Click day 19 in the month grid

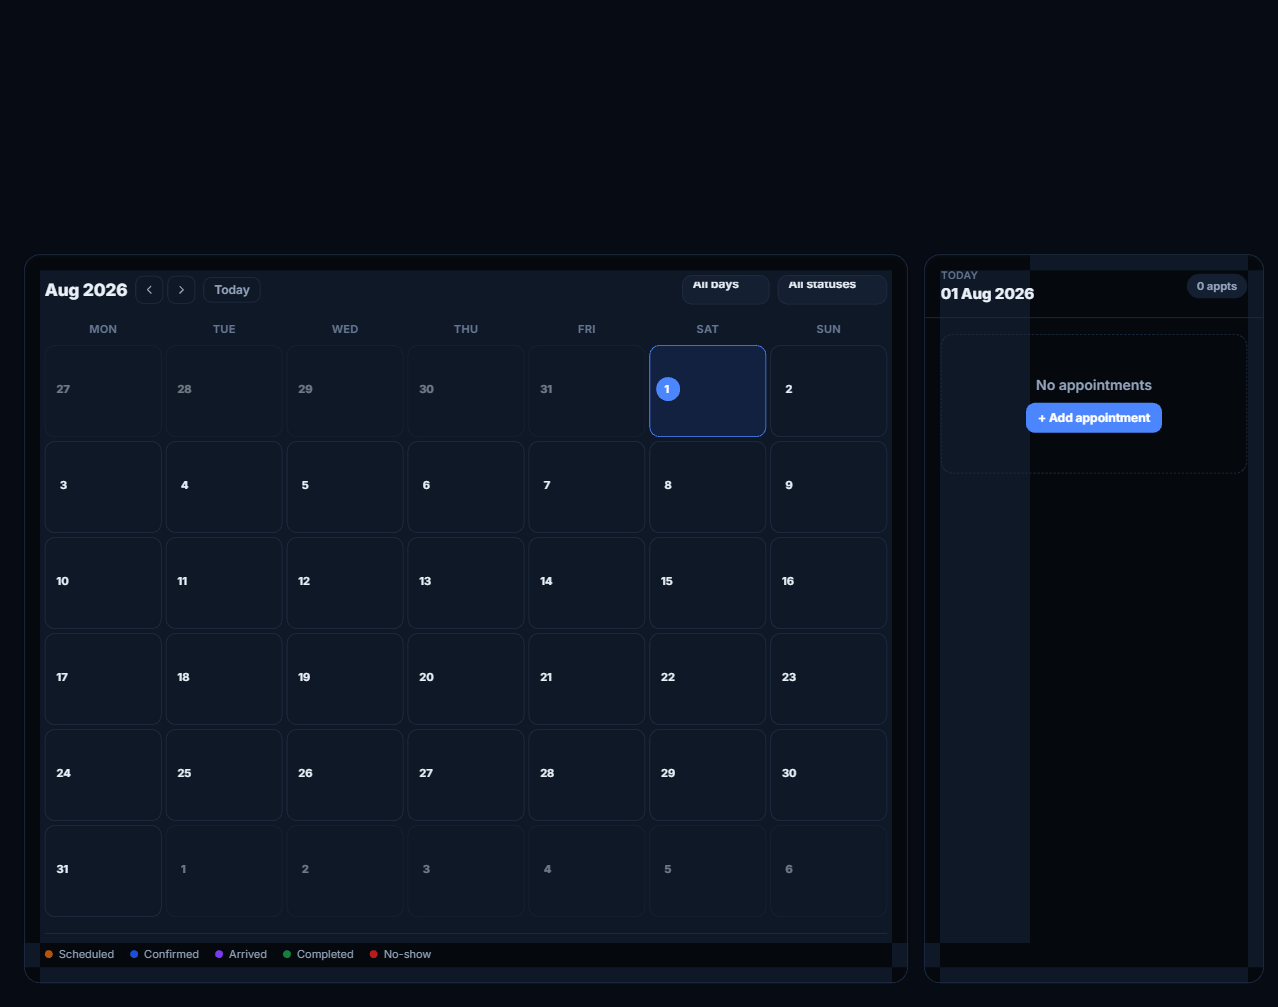click(x=345, y=679)
